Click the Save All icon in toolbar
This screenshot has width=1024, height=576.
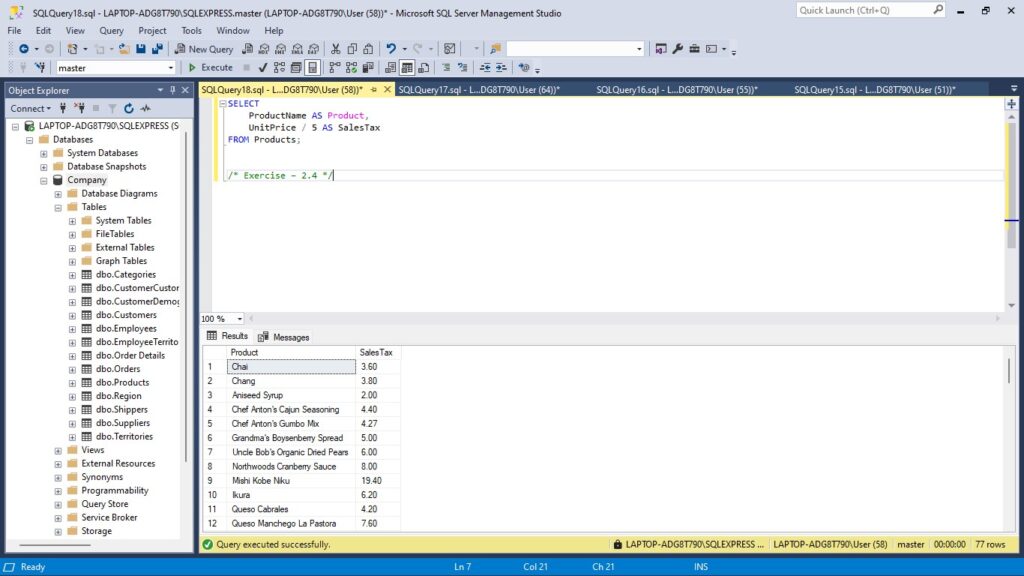click(157, 49)
